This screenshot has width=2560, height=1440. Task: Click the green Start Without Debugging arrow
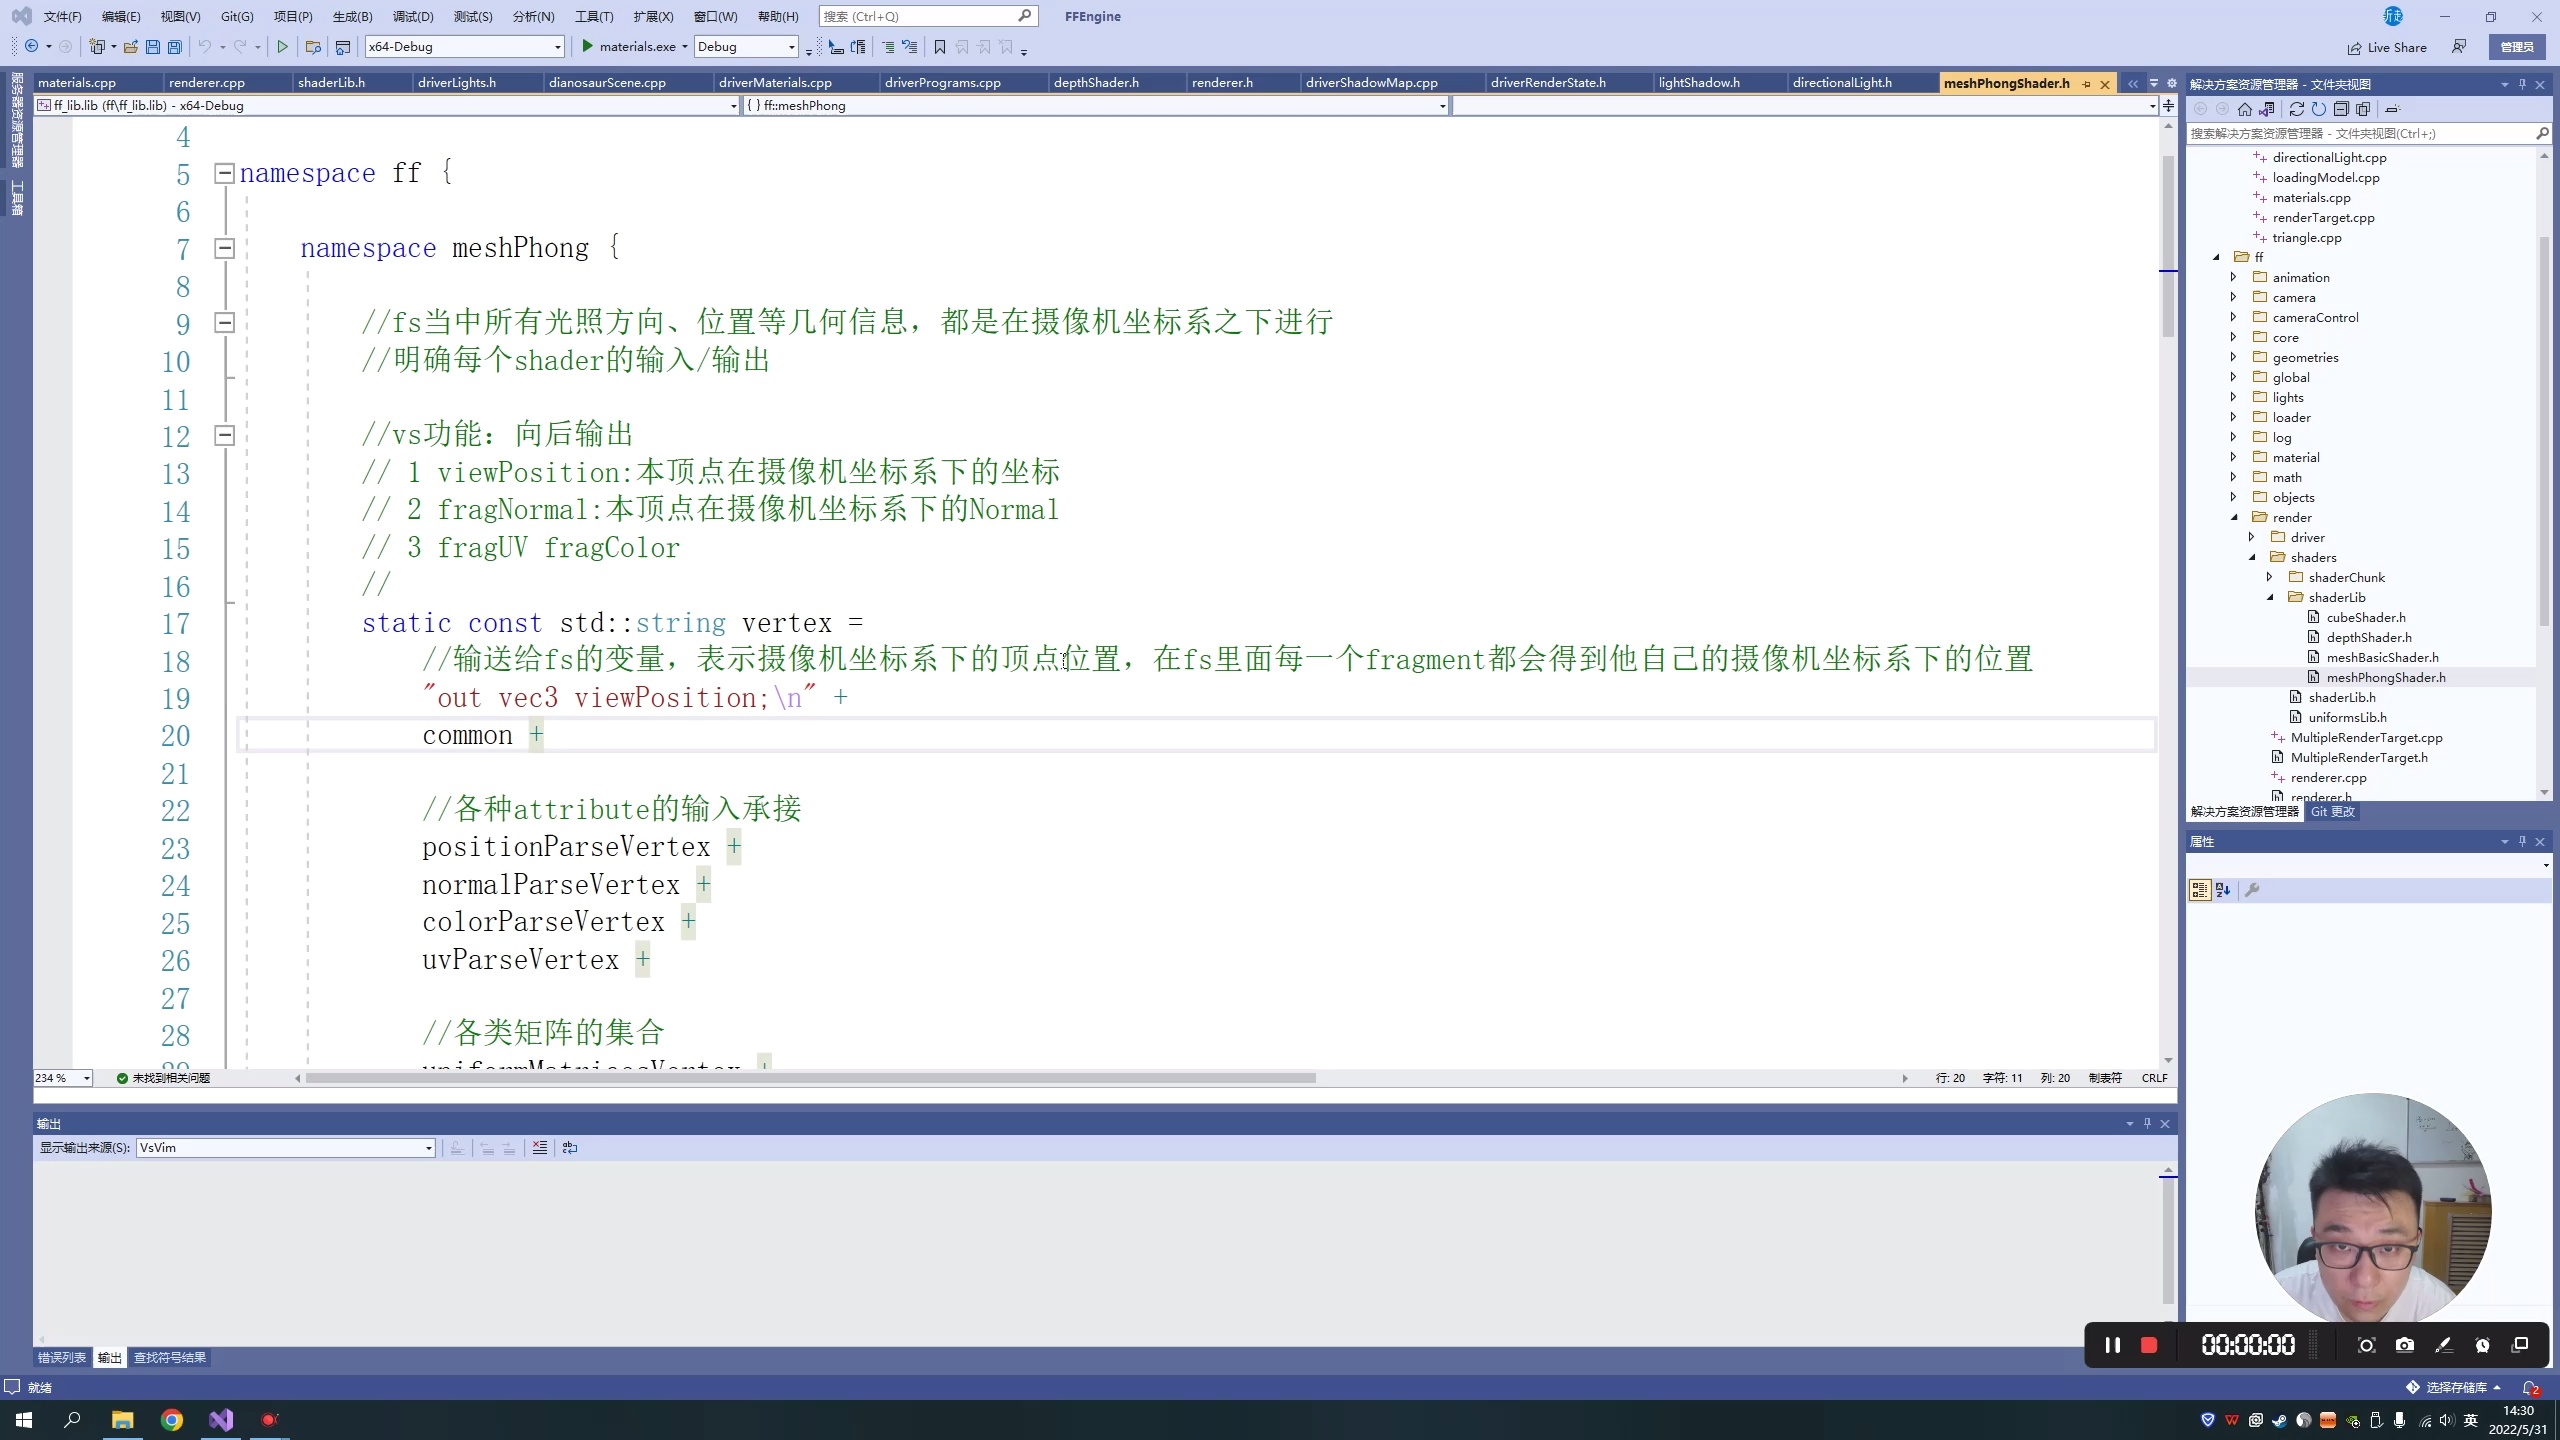pos(283,47)
